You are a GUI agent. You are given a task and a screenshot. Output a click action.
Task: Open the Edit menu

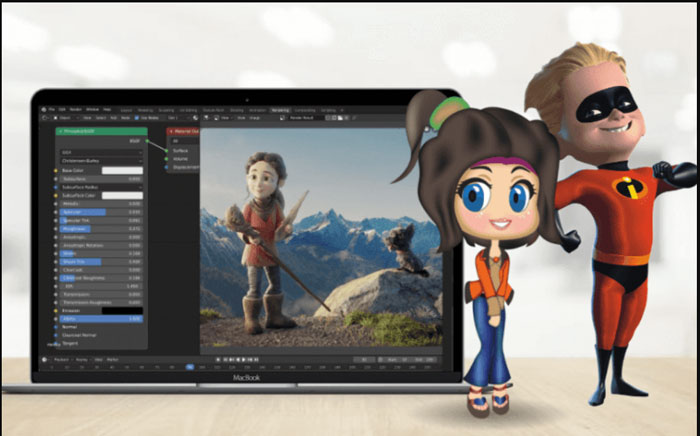coord(62,109)
